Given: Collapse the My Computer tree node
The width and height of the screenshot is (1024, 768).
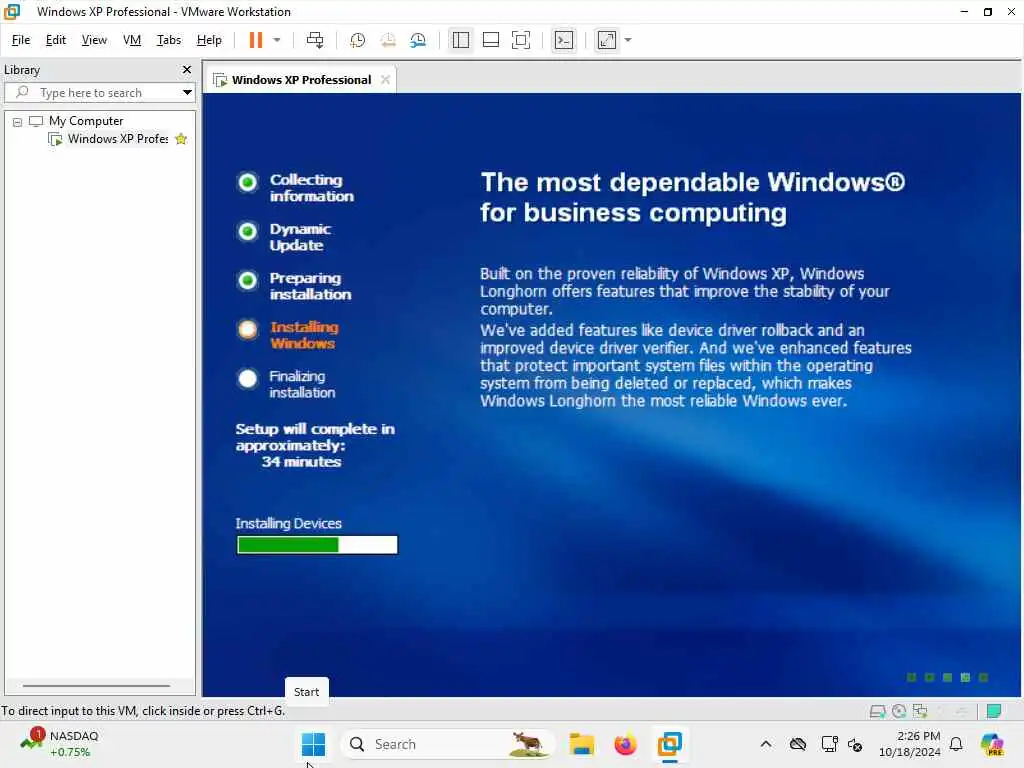Looking at the screenshot, I should (x=18, y=122).
